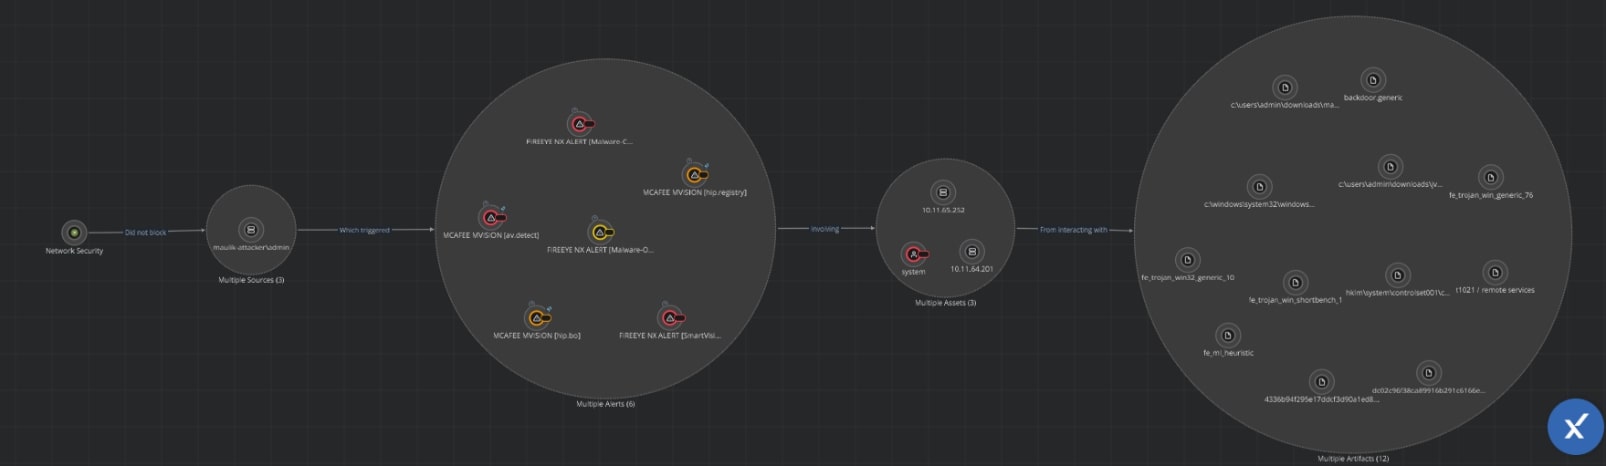Screen dimensions: 1606x466
Task: Select the 10.11.65.252 asset node
Action: tap(942, 193)
